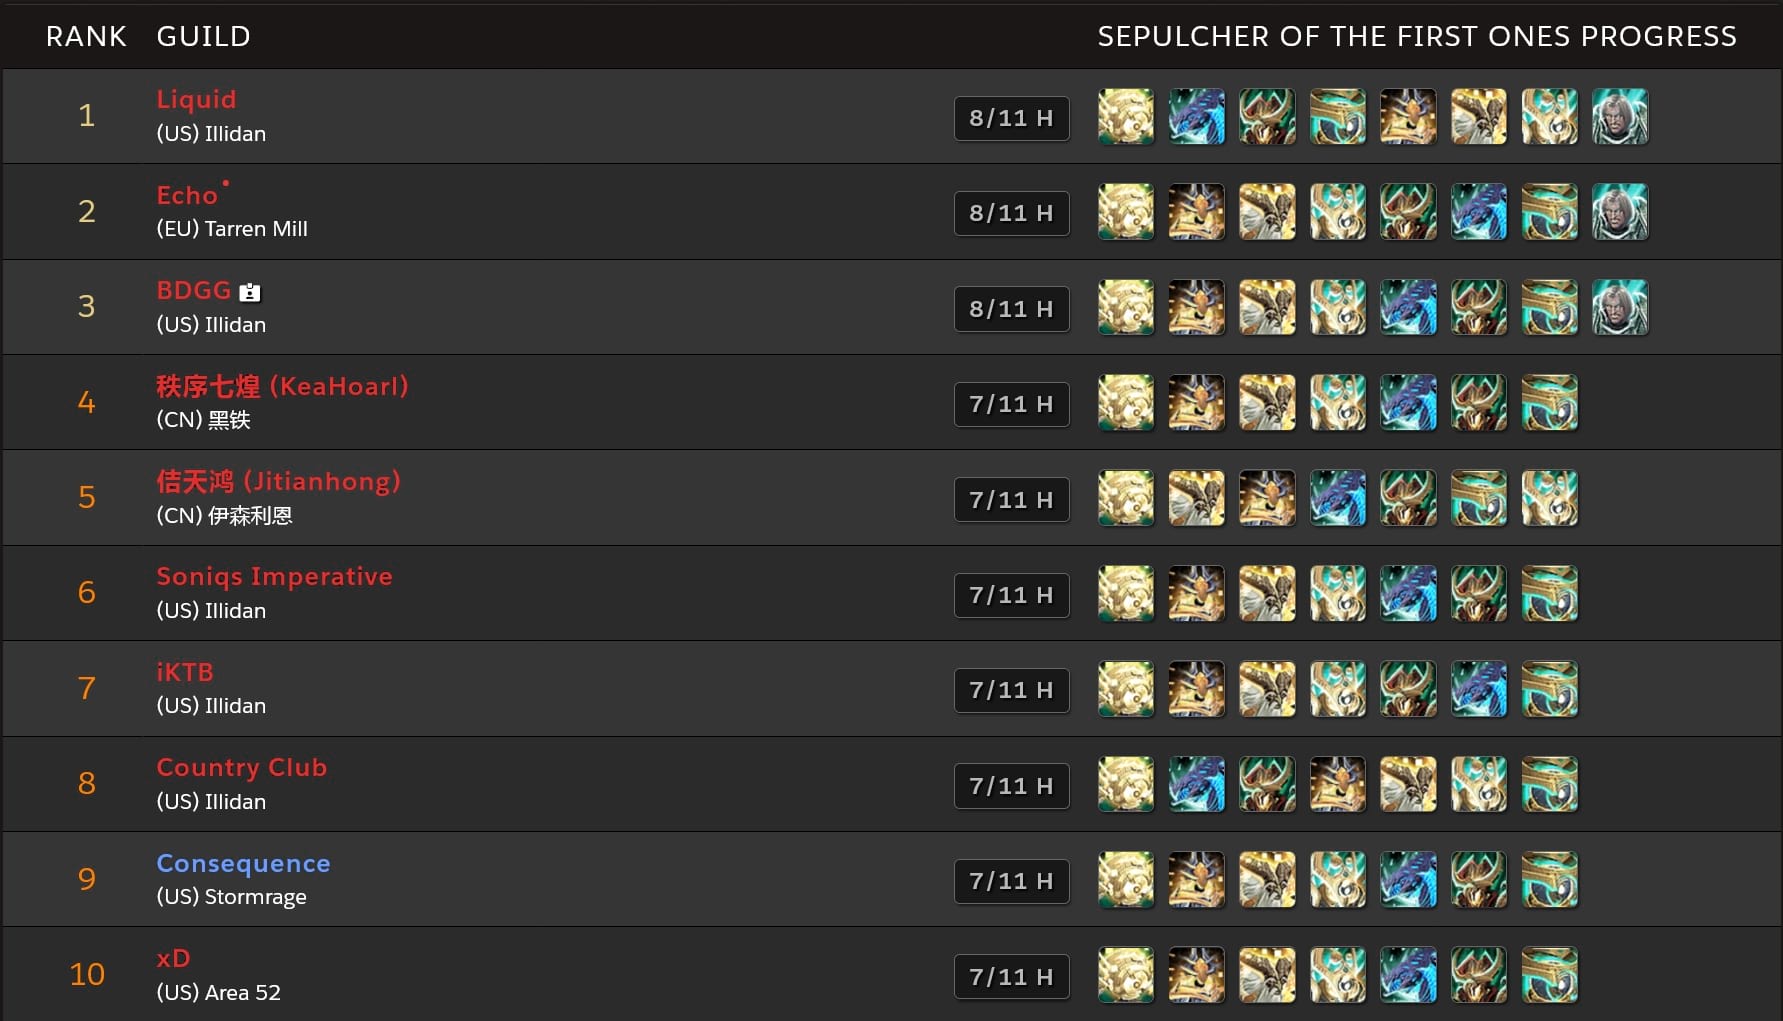Open the Echo guild link
1783x1021 pixels.
[x=187, y=195]
